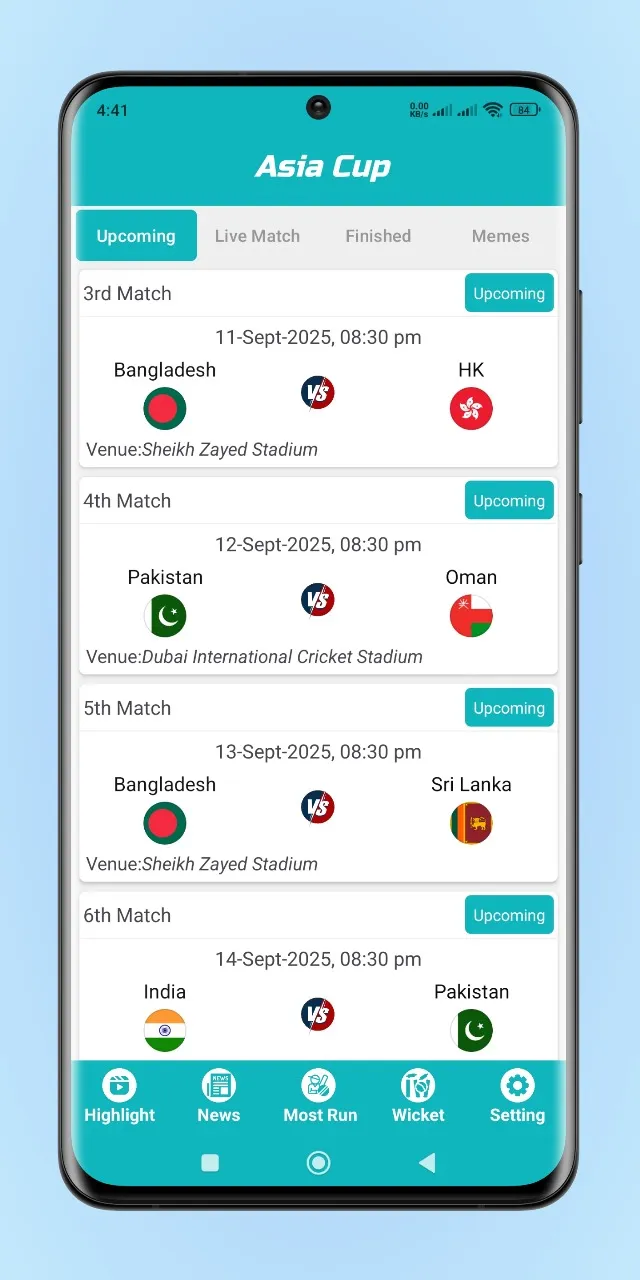Open Setting gear icon
Viewport: 640px width, 1280px height.
[517, 1085]
